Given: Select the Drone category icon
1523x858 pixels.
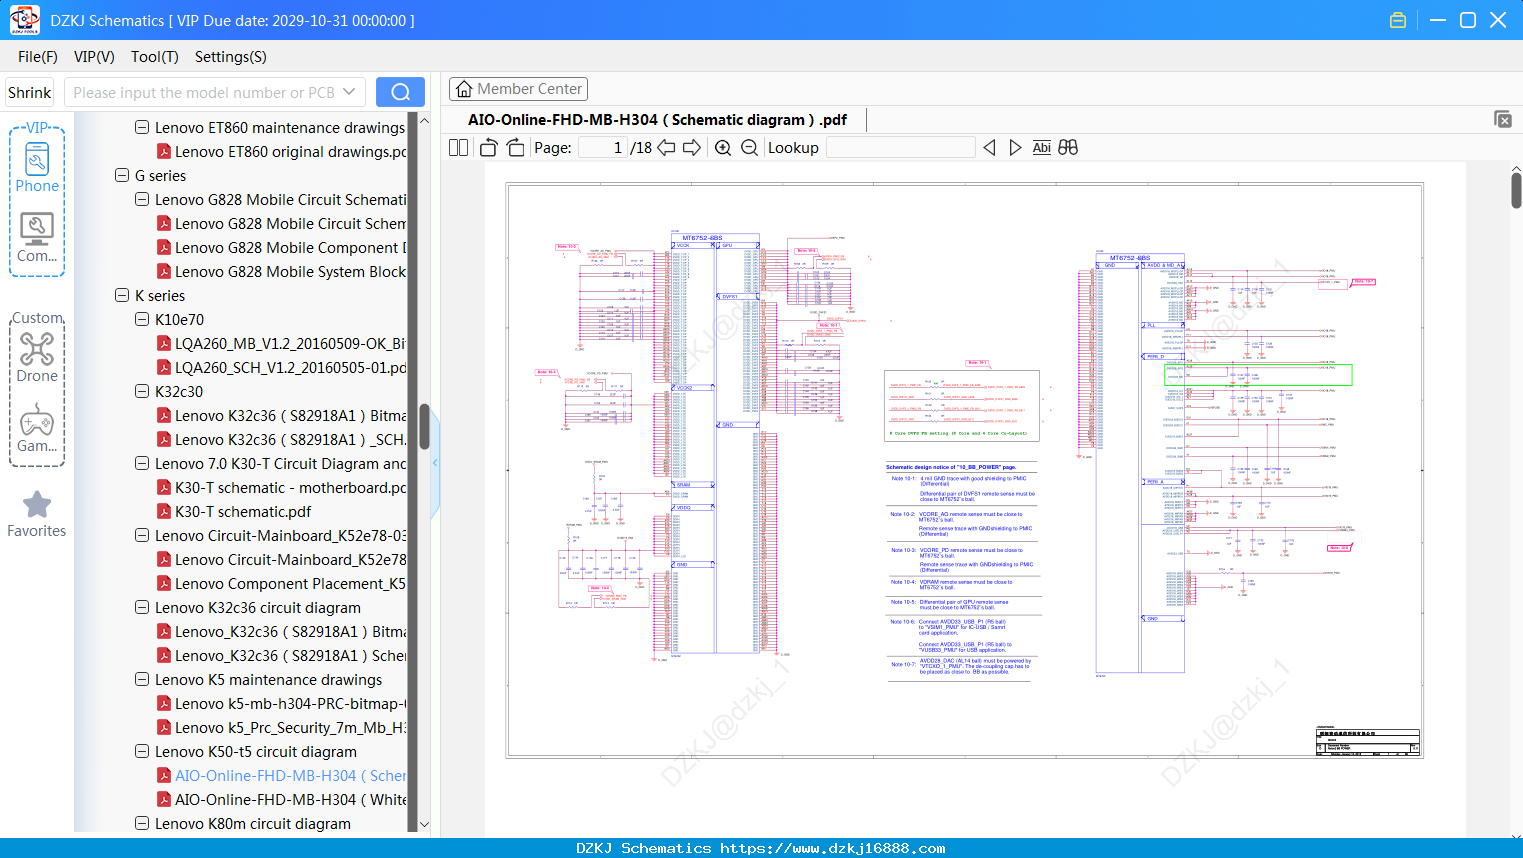Looking at the screenshot, I should coord(37,357).
